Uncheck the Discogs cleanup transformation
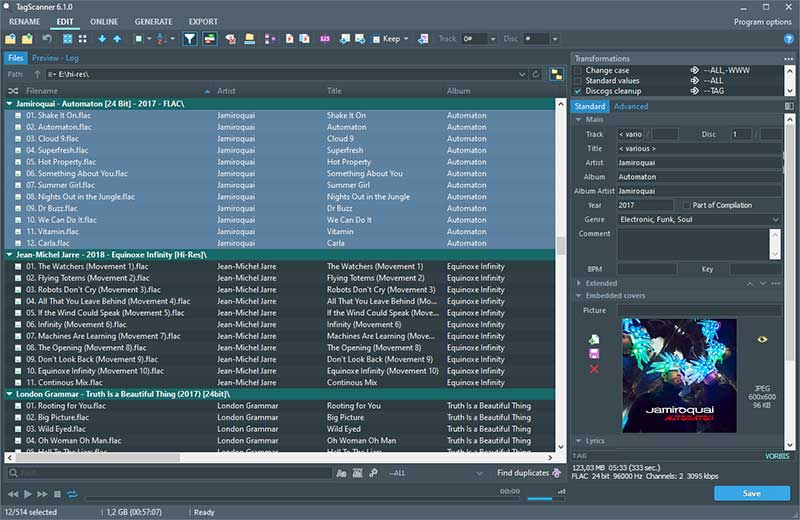 coord(578,91)
